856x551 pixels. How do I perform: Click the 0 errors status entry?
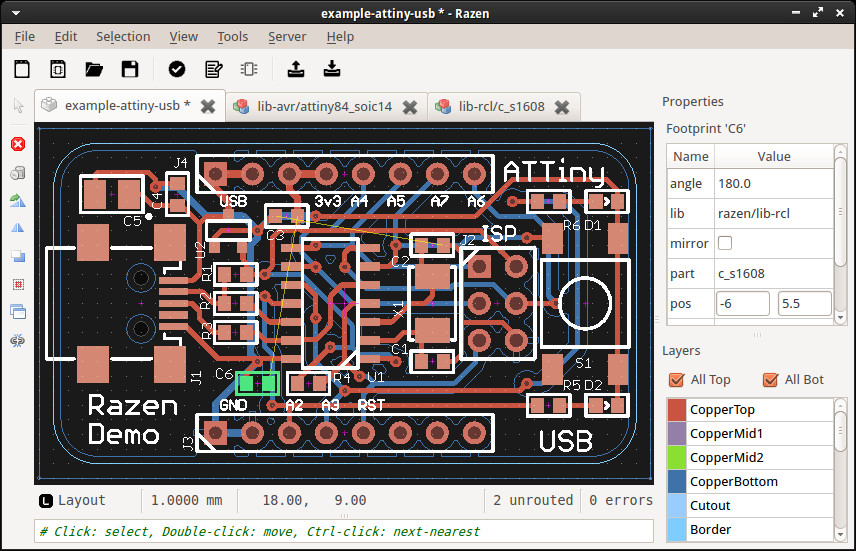[621, 501]
